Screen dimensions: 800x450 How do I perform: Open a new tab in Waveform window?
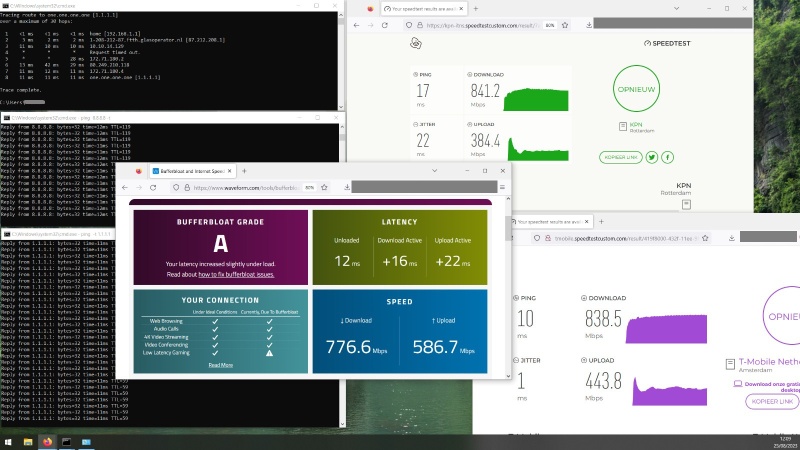244,171
